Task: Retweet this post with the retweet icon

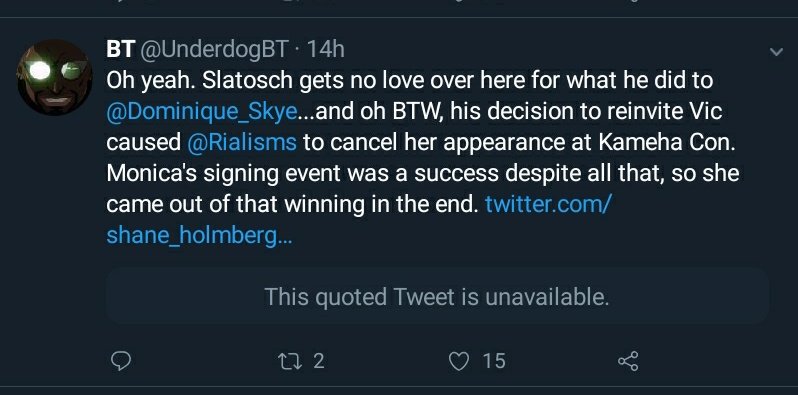Action: coord(288,361)
